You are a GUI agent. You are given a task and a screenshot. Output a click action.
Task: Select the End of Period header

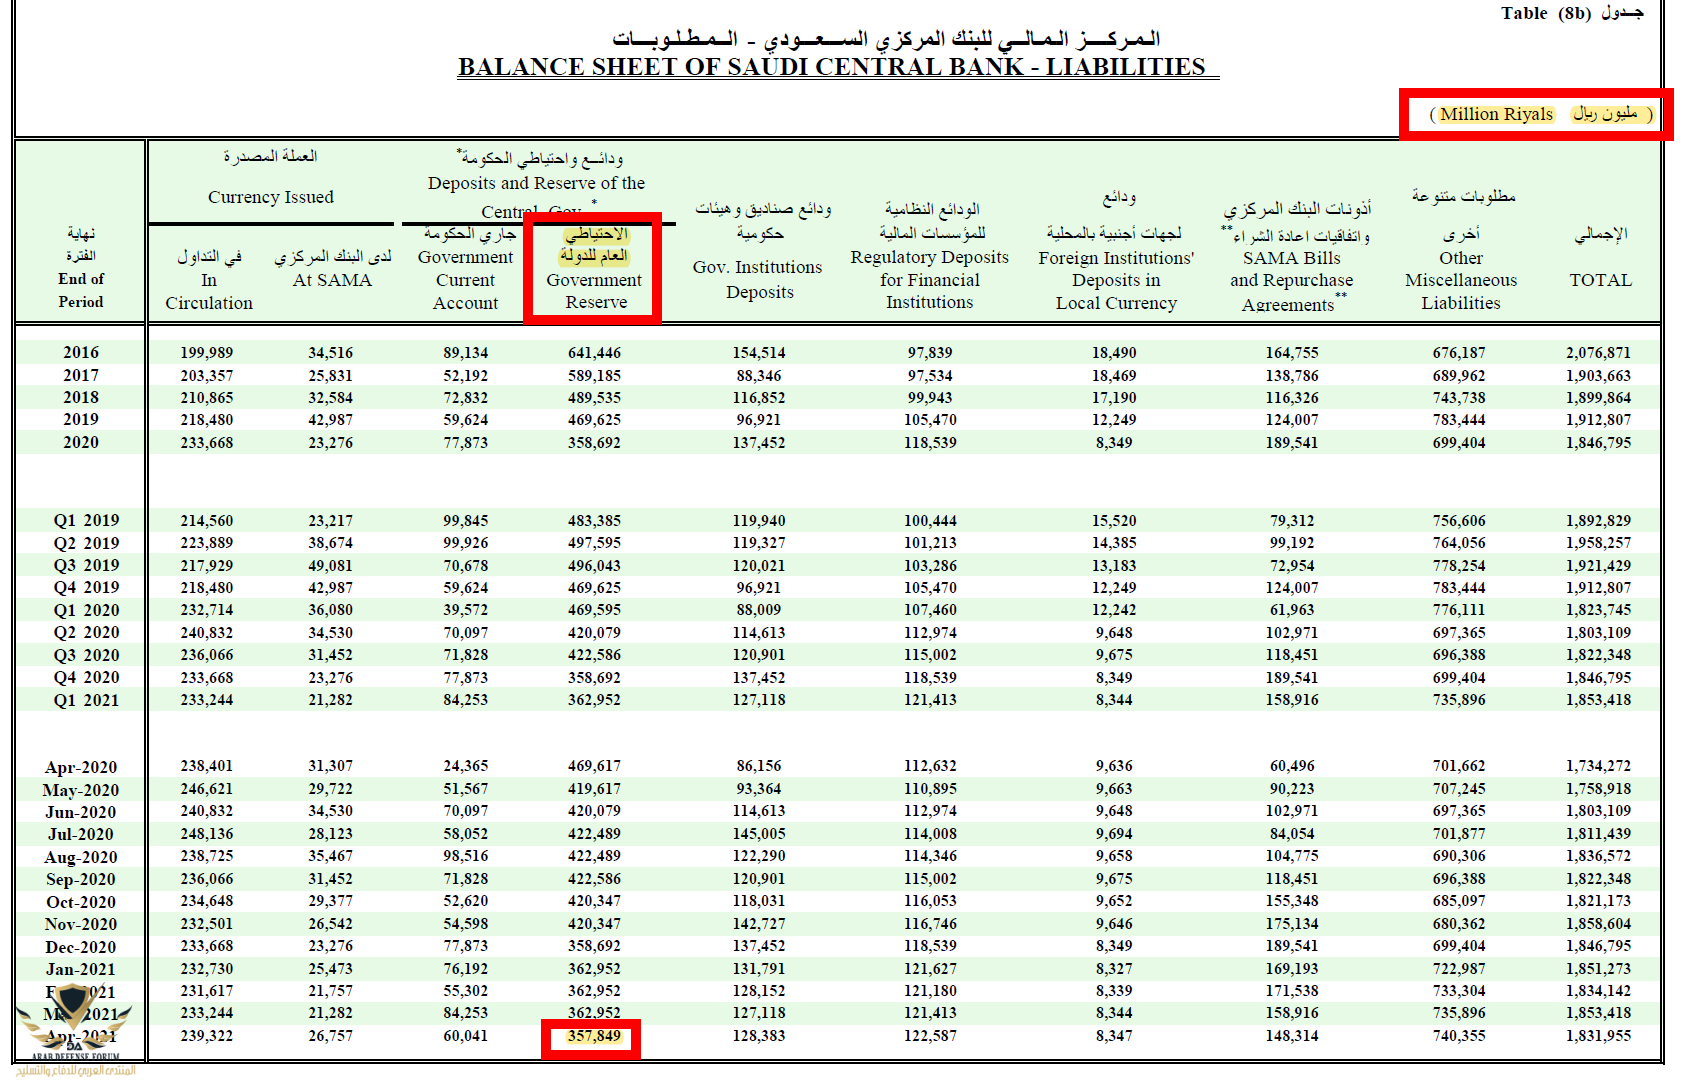point(81,290)
